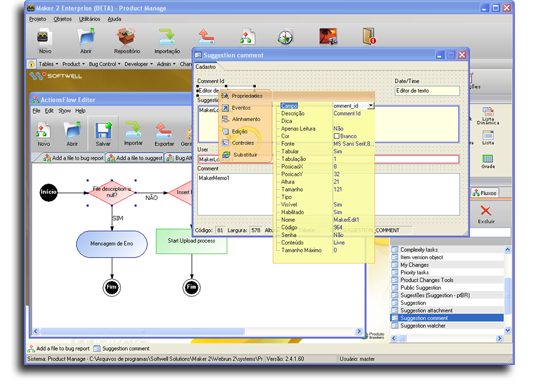Screen dimensions: 538x392
Task: Open Show menu in ActionsFlow Editor
Action: (65, 111)
